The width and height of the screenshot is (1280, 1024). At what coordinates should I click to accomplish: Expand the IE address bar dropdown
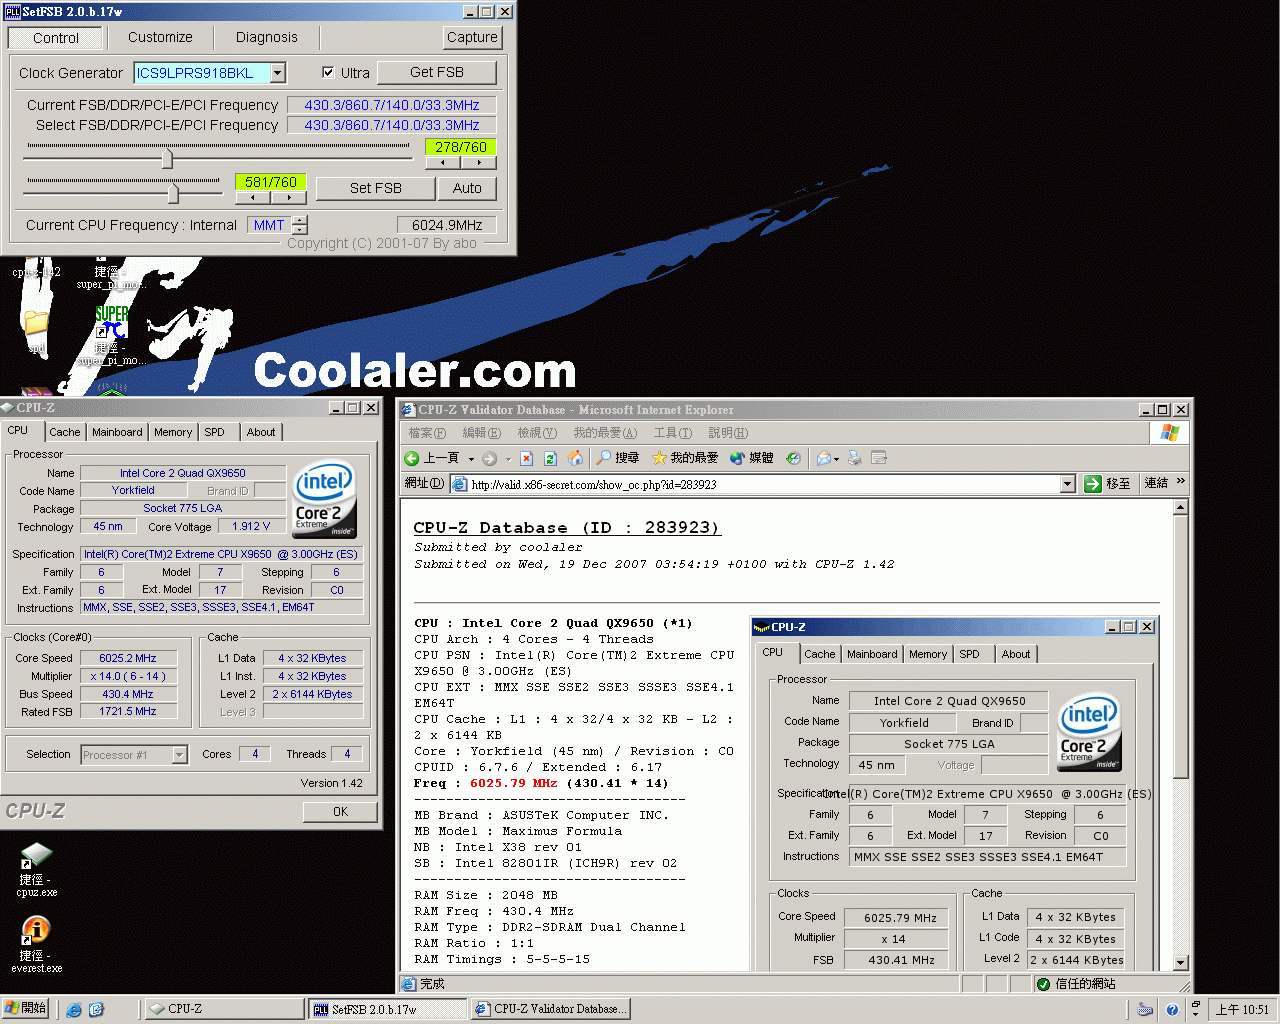click(x=1067, y=484)
